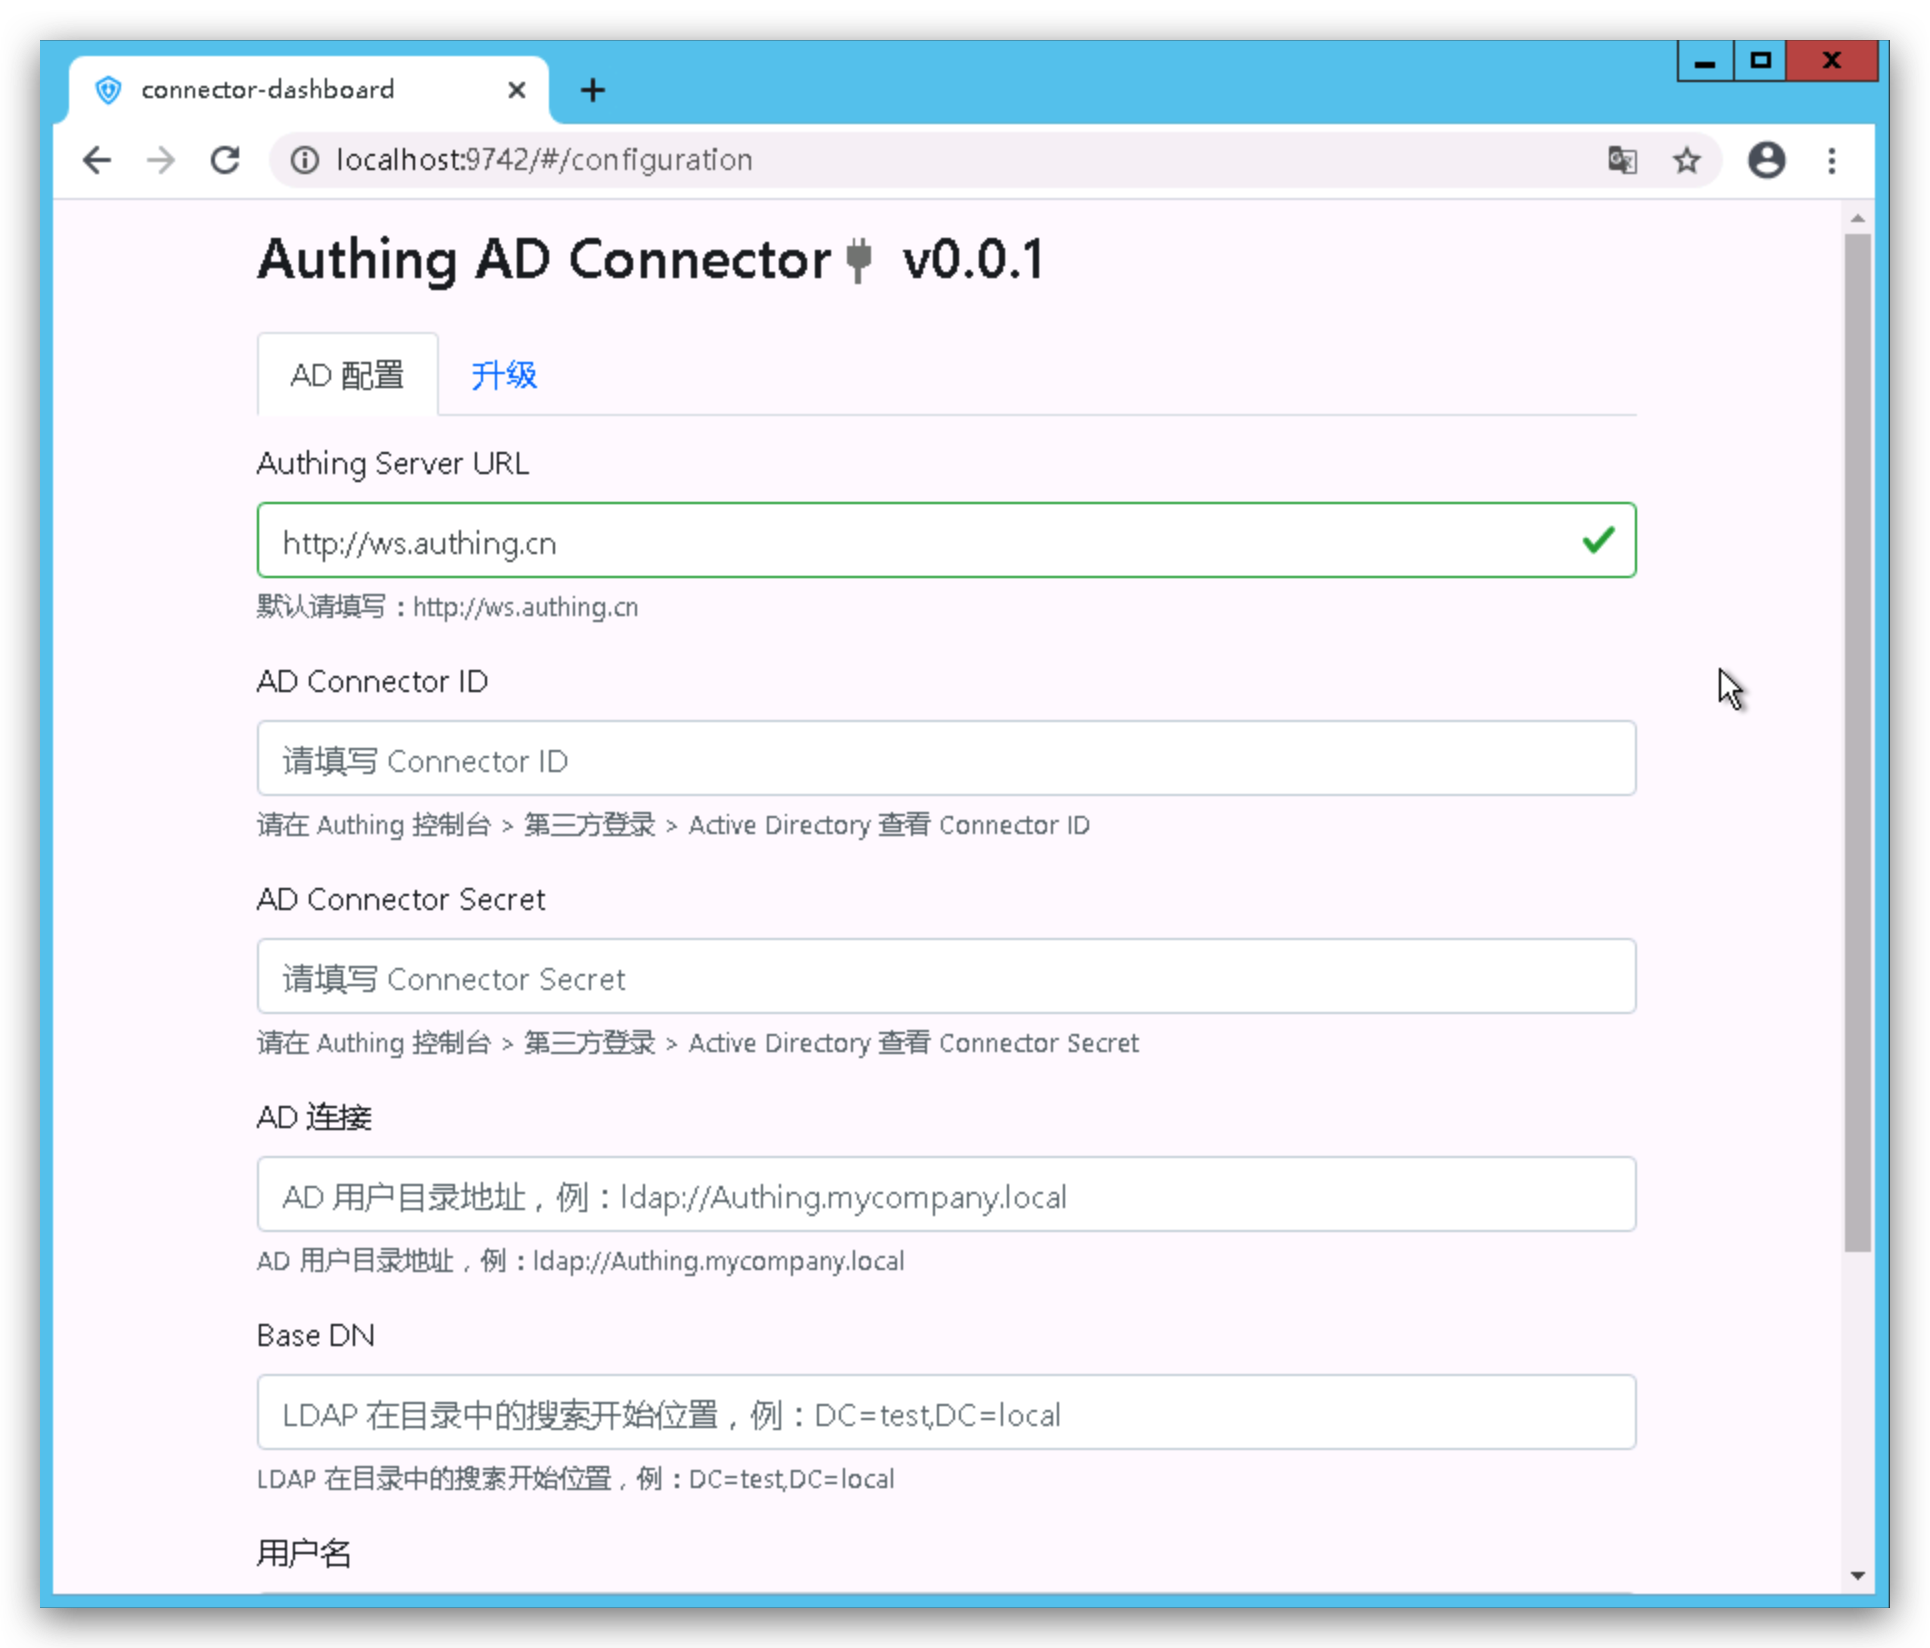This screenshot has height=1648, width=1930.
Task: Open the translate page icon
Action: point(1622,160)
